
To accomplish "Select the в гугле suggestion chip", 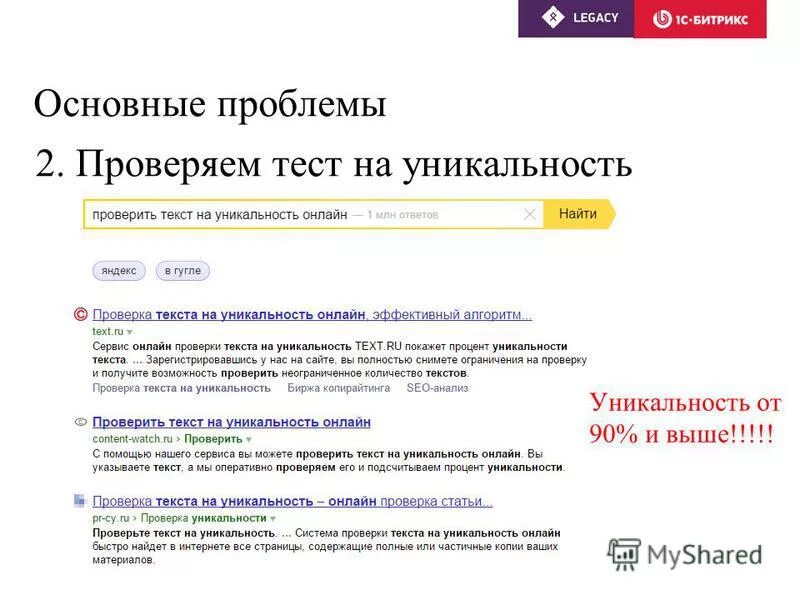I will 183,270.
